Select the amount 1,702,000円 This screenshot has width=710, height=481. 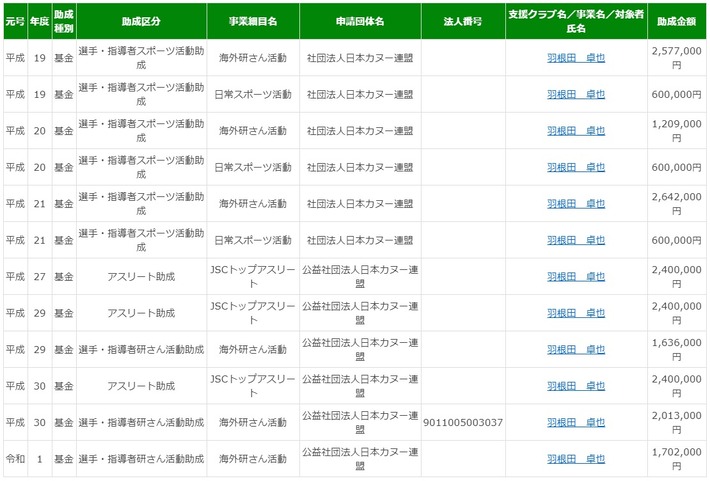(x=676, y=459)
